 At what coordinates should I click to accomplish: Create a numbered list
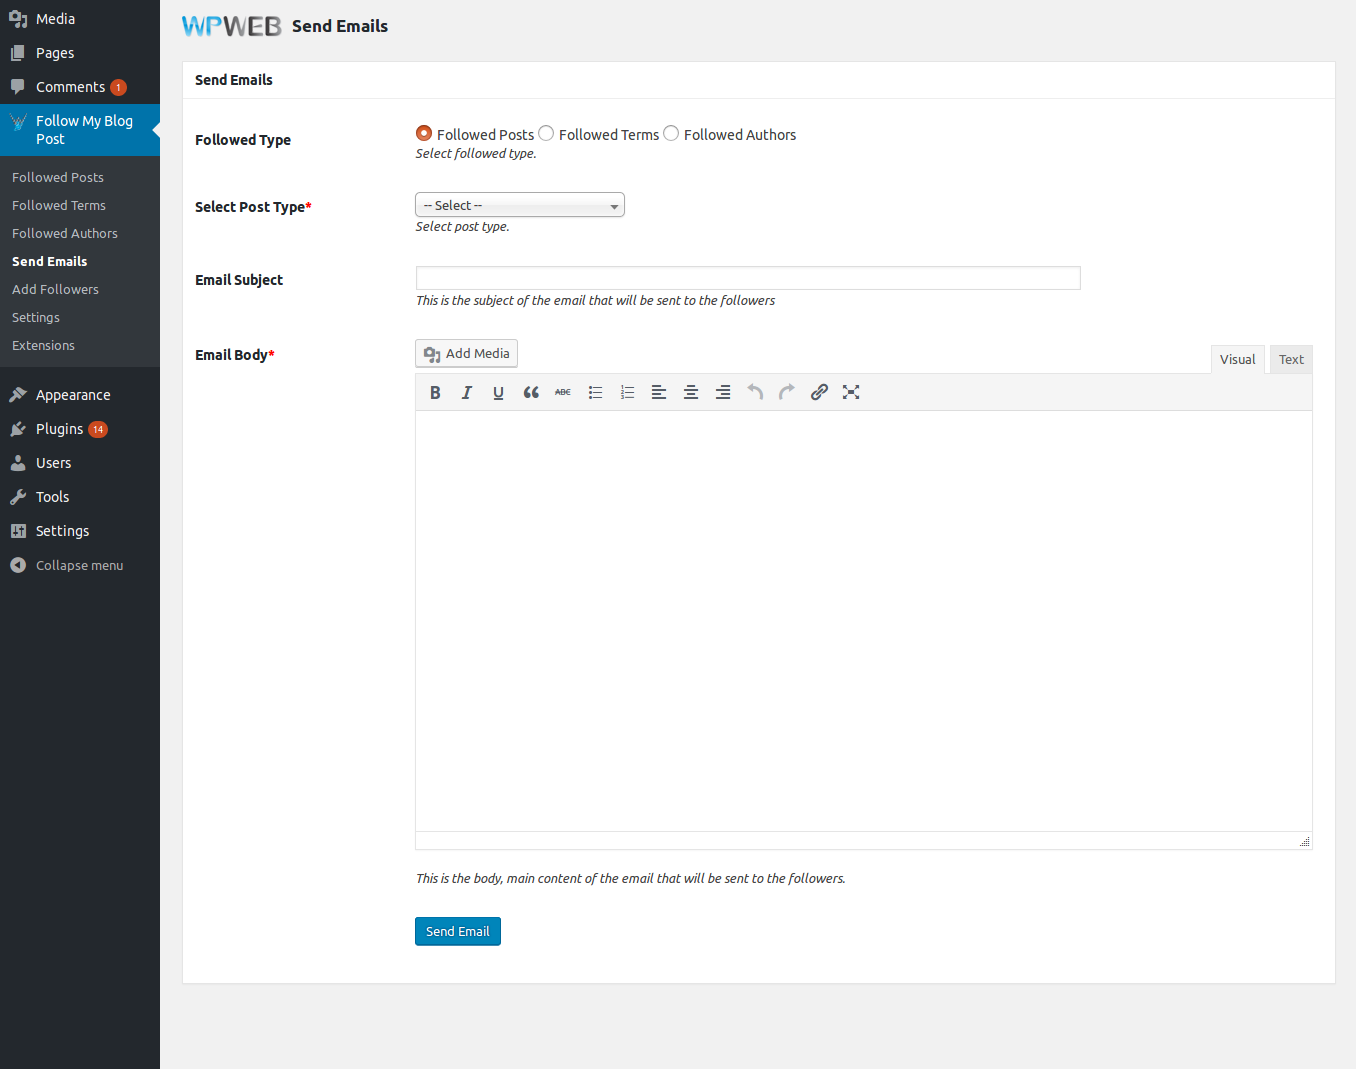[627, 393]
